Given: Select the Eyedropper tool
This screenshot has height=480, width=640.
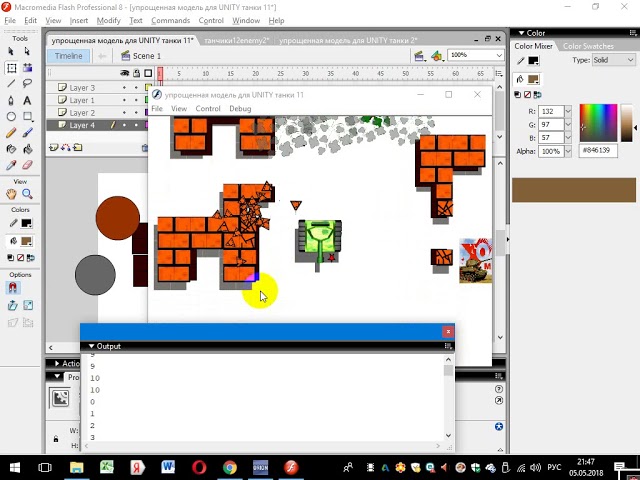Looking at the screenshot, I should 11,165.
